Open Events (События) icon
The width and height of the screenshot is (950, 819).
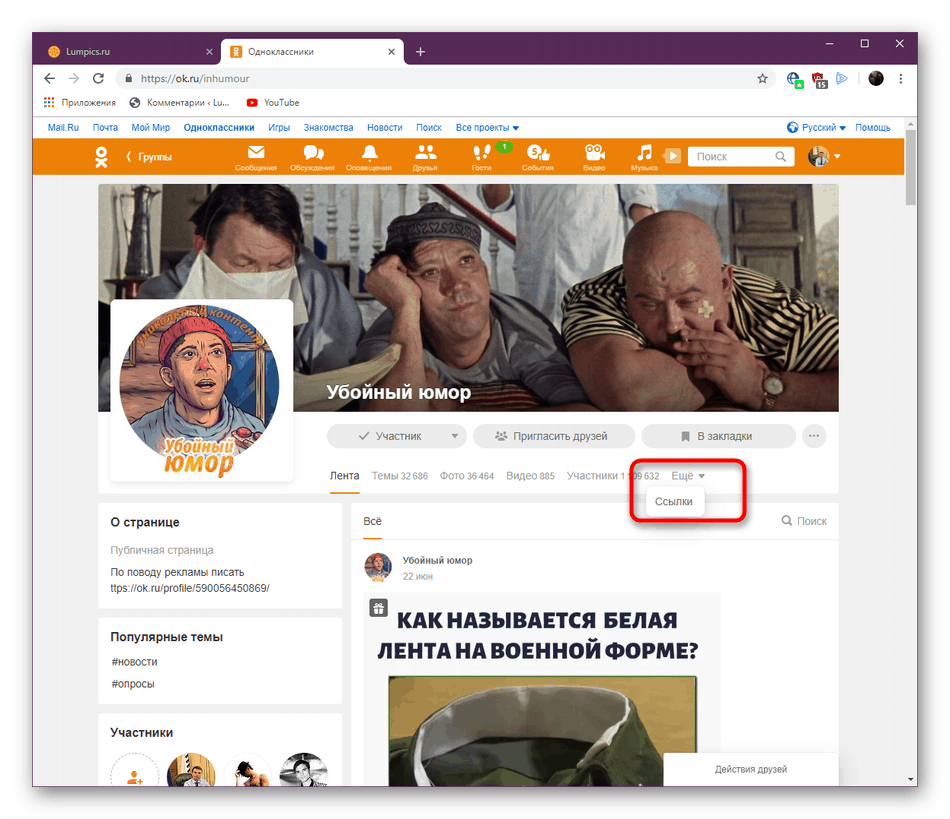(538, 157)
